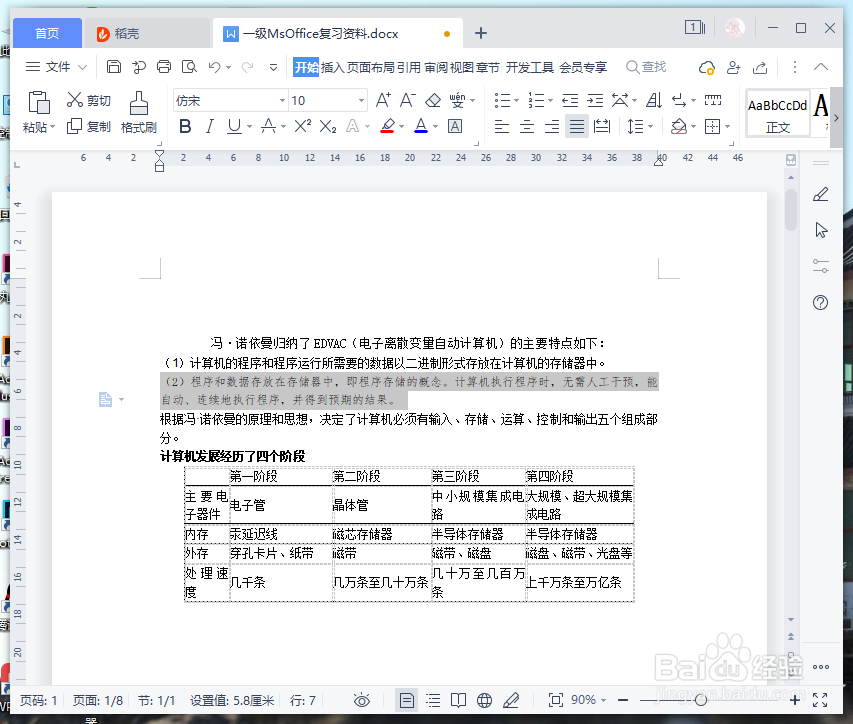853x724 pixels.
Task: Increase font size with A+ icon
Action: pyautogui.click(x=382, y=100)
